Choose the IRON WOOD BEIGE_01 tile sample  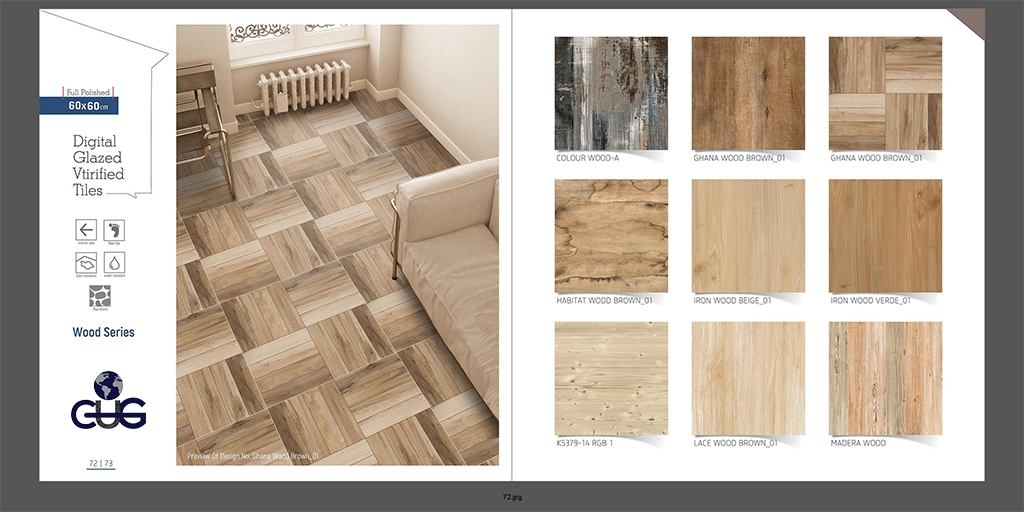click(748, 236)
